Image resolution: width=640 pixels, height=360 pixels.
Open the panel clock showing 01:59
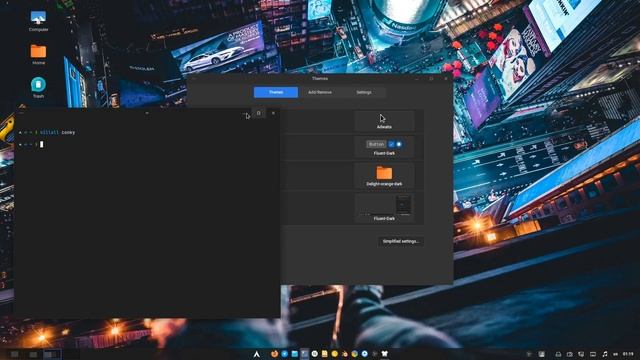629,354
